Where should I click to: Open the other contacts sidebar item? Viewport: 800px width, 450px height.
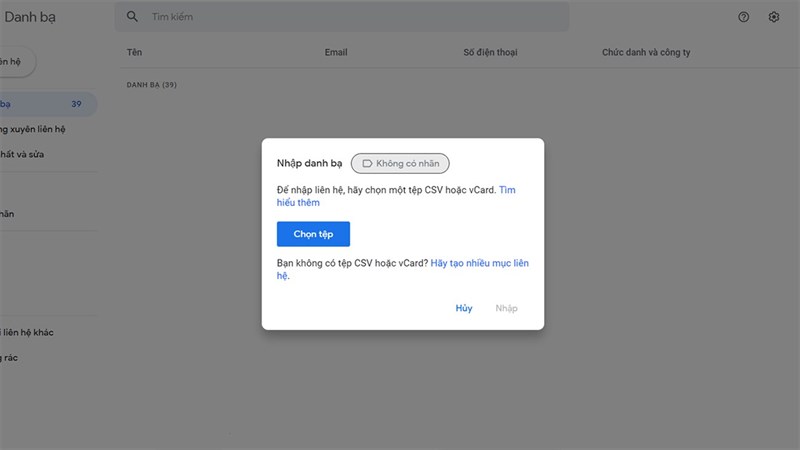tap(40, 332)
